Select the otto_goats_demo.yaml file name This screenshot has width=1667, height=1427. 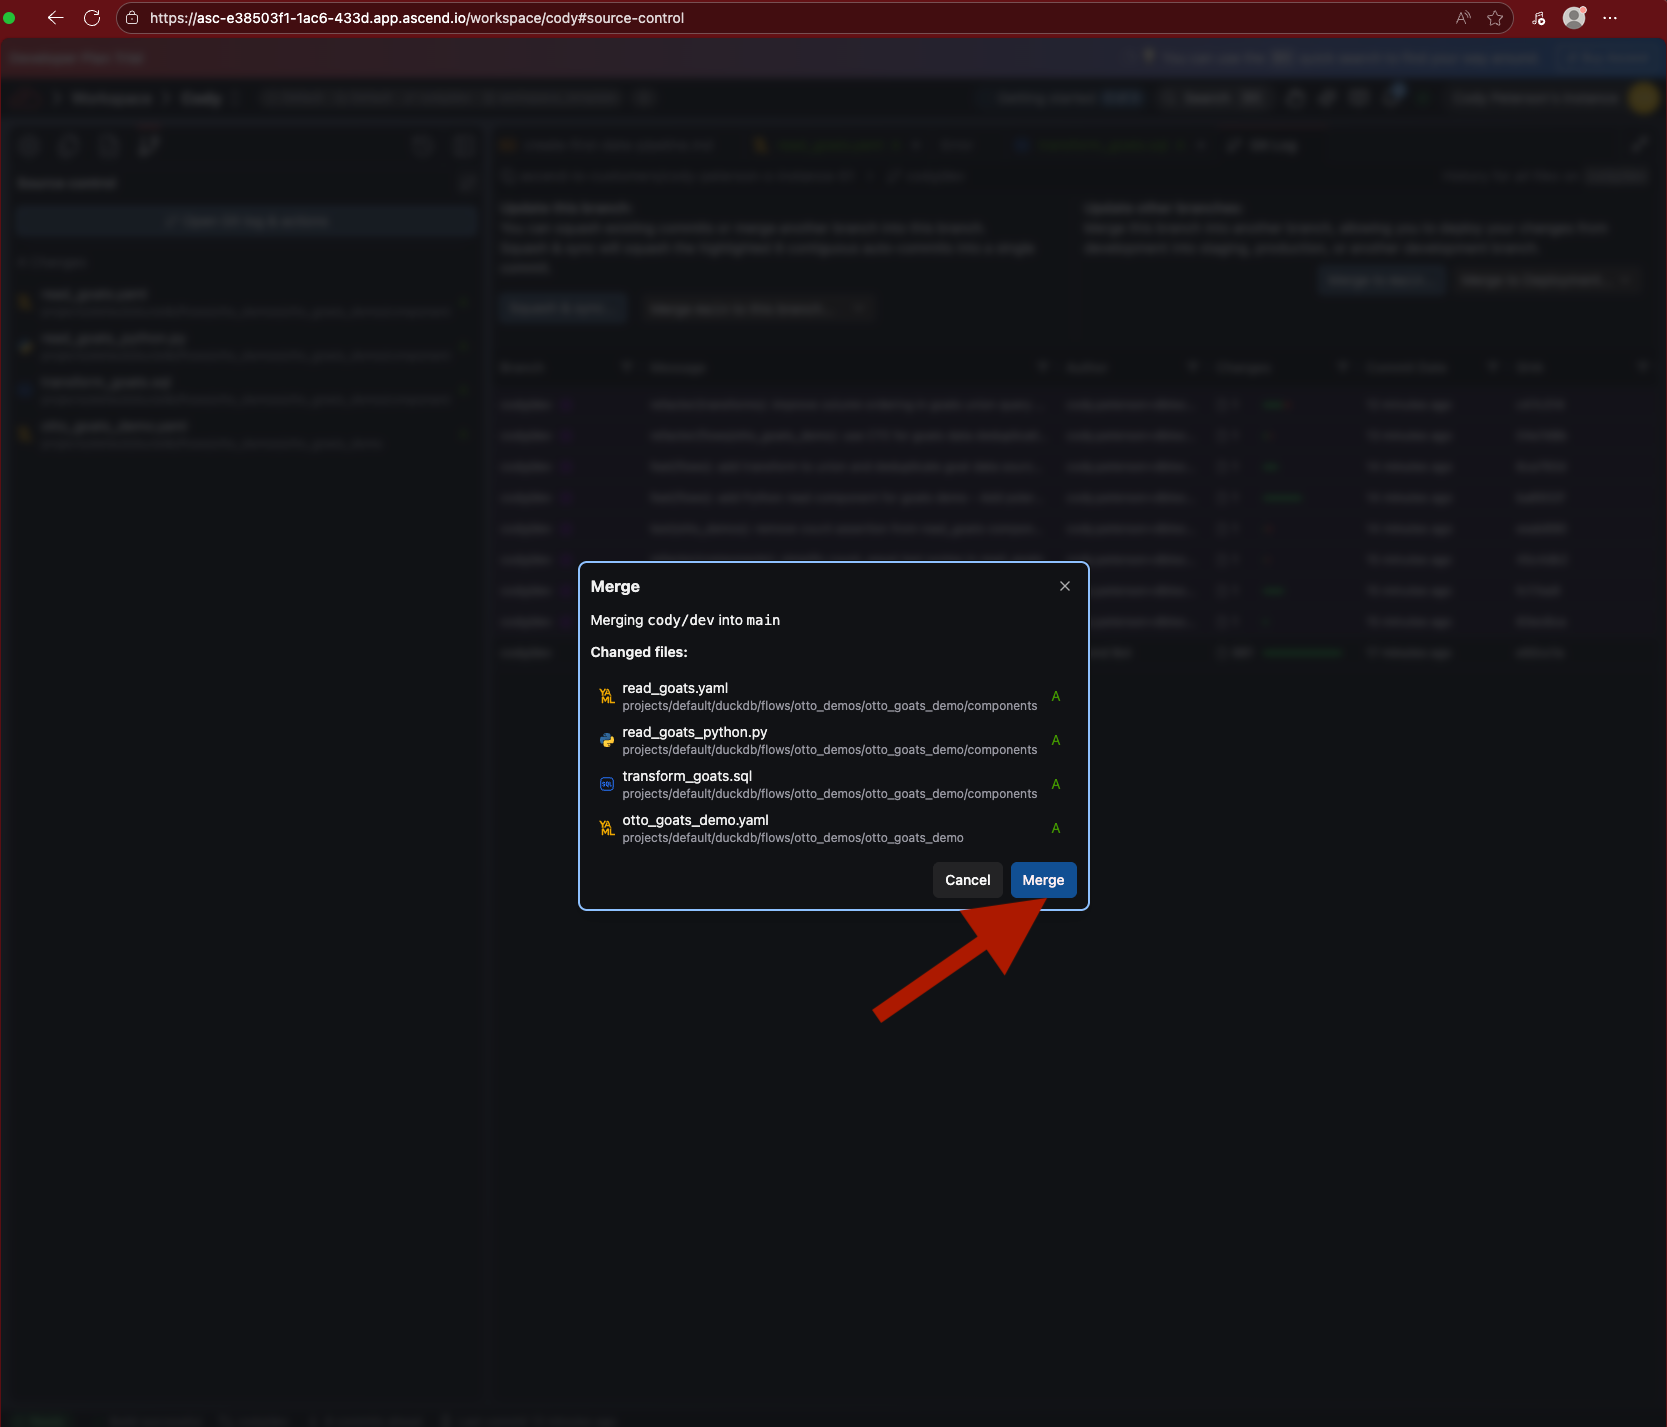point(695,820)
